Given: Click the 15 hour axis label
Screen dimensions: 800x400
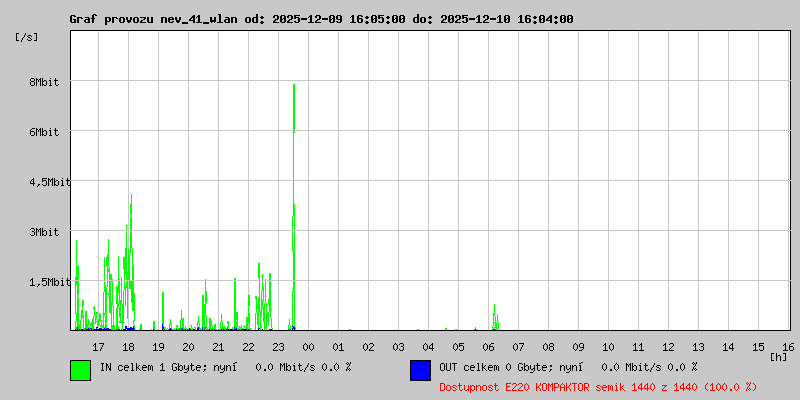Looking at the screenshot, I should pos(759,347).
